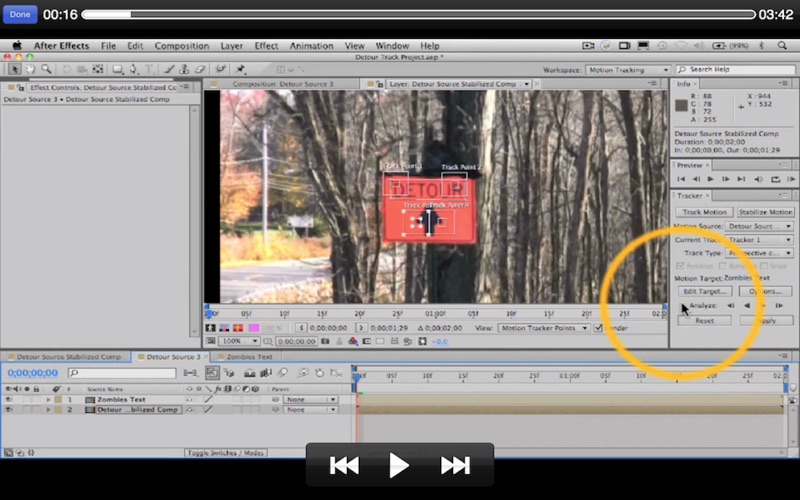800x500 pixels.
Task: Open the Current Track Tracker 1 dropdown
Action: 759,240
